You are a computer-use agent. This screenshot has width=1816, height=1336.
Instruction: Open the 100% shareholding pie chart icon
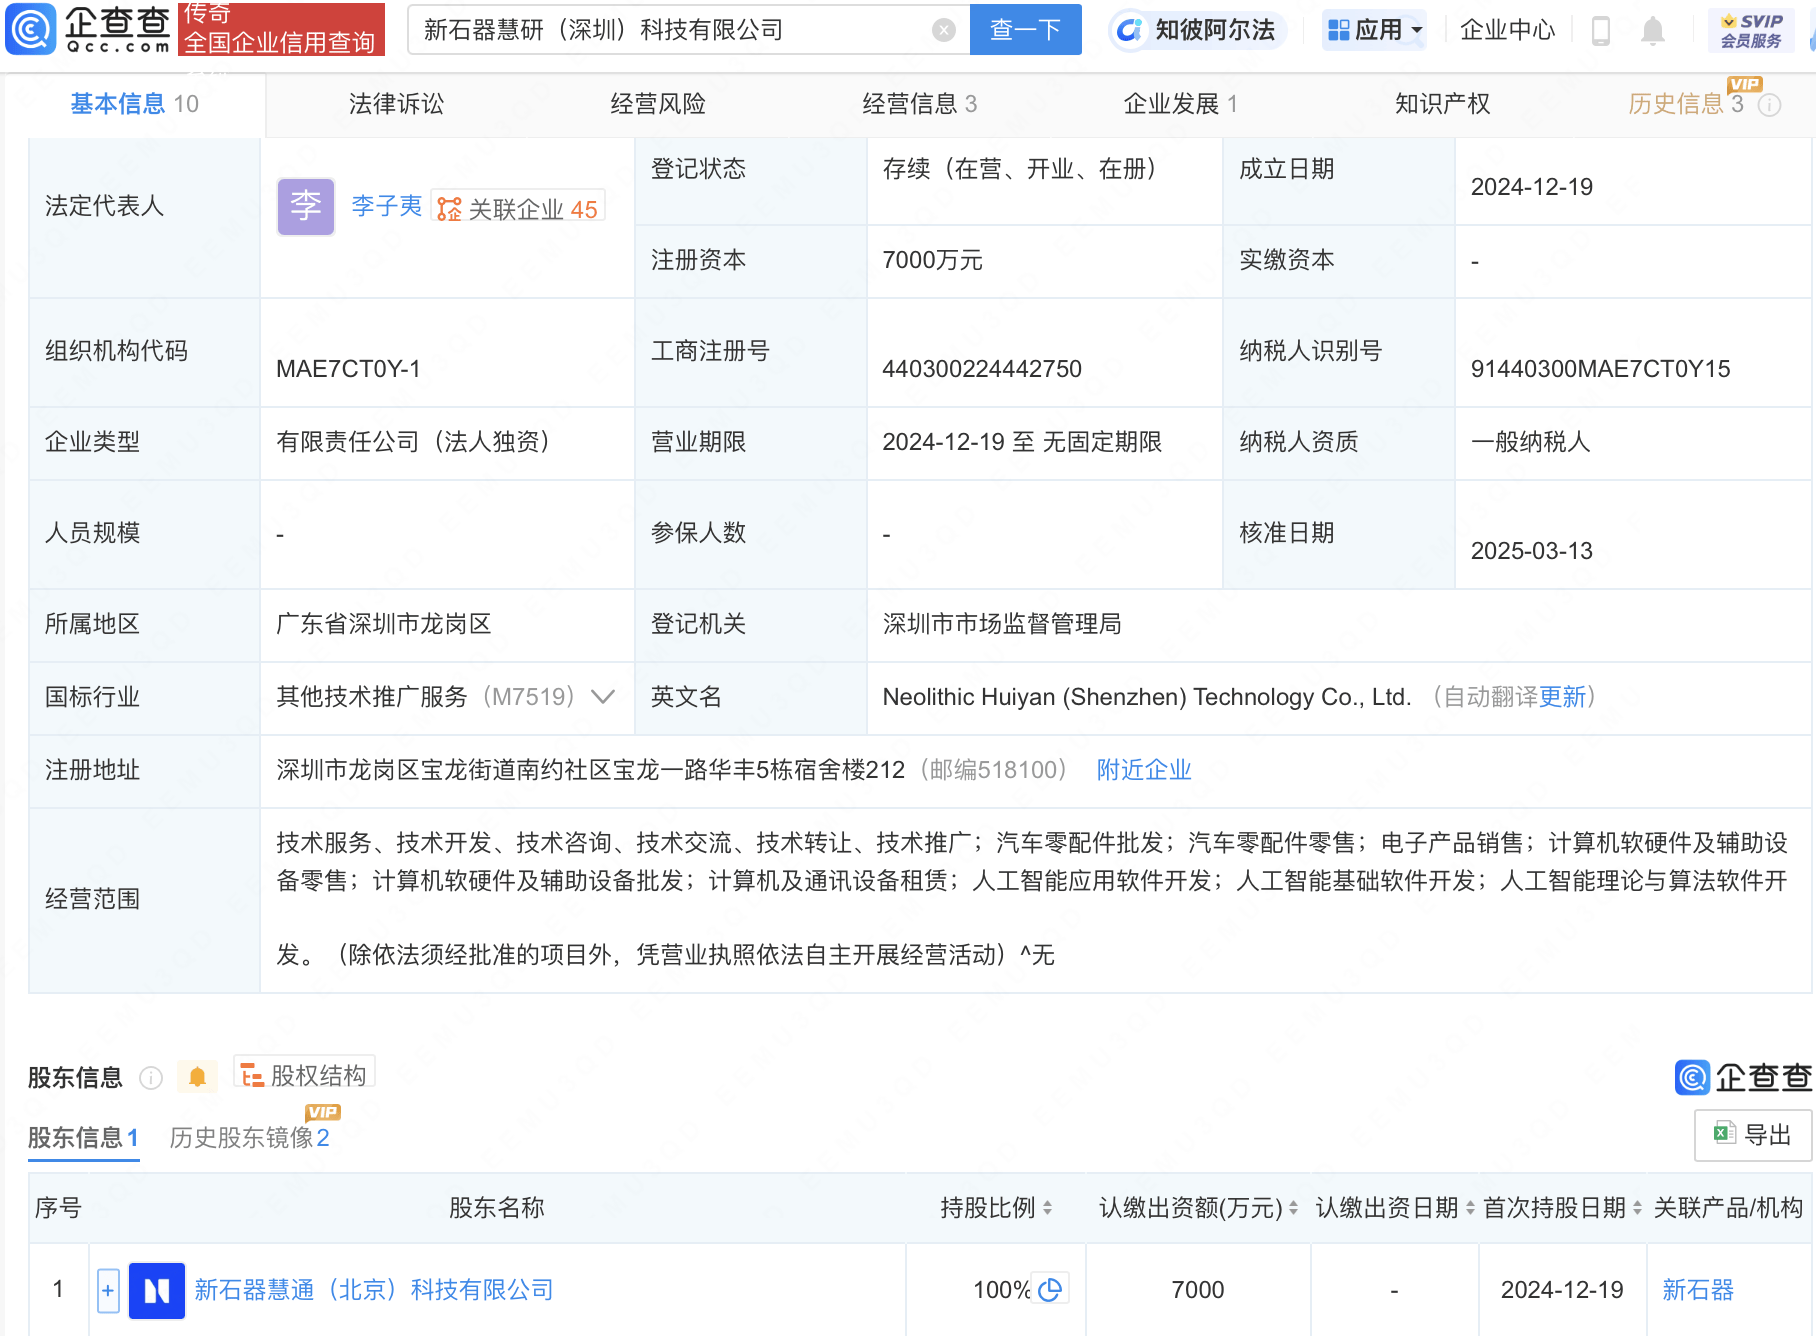click(1050, 1290)
